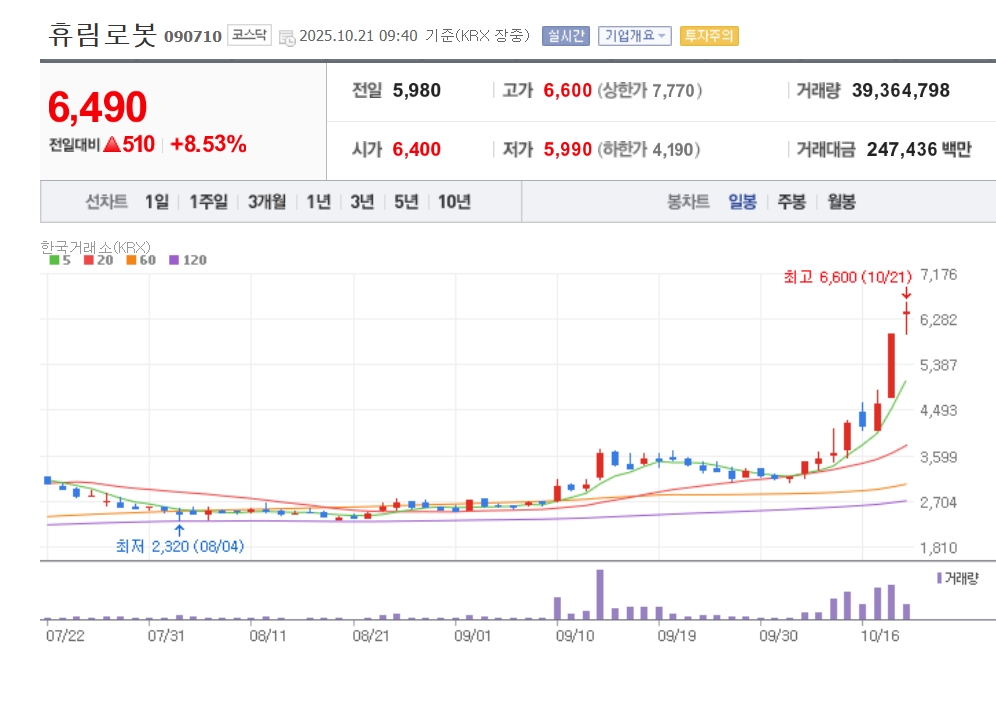Expand the 기업개요 dropdown
The height and width of the screenshot is (701, 996).
click(634, 36)
